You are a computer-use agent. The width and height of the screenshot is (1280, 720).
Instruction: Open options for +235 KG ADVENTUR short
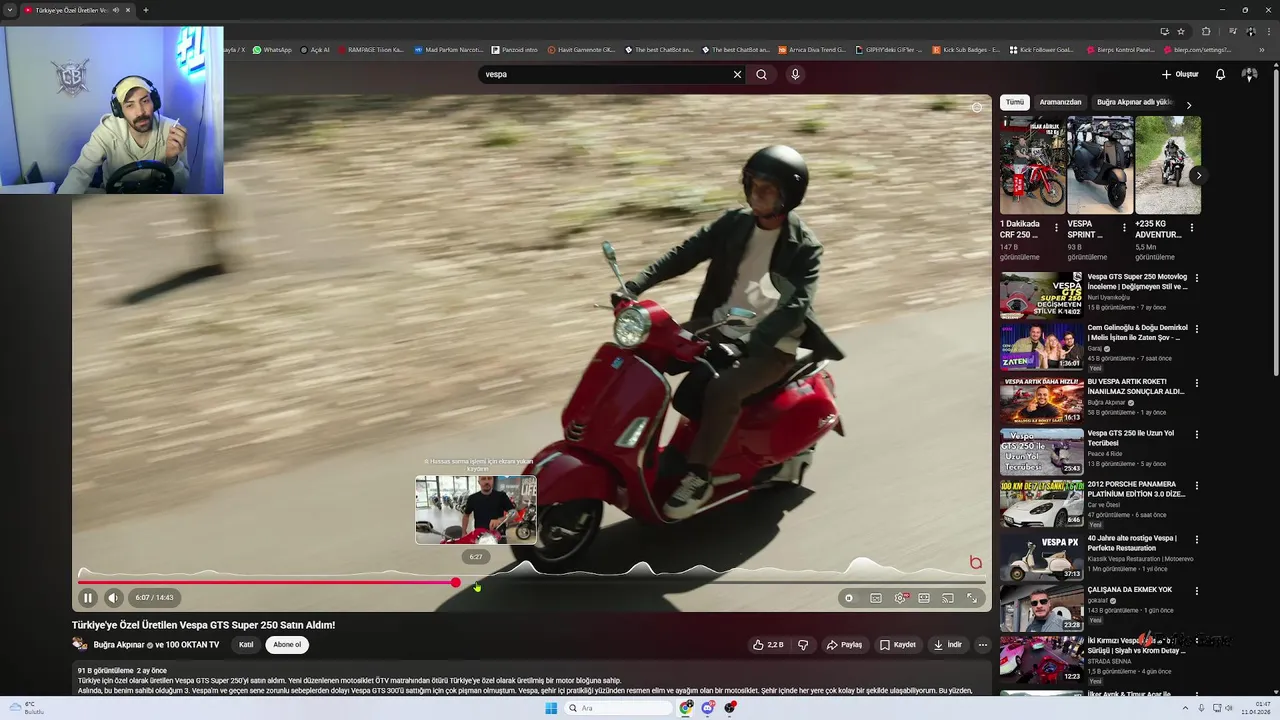[x=1192, y=228]
